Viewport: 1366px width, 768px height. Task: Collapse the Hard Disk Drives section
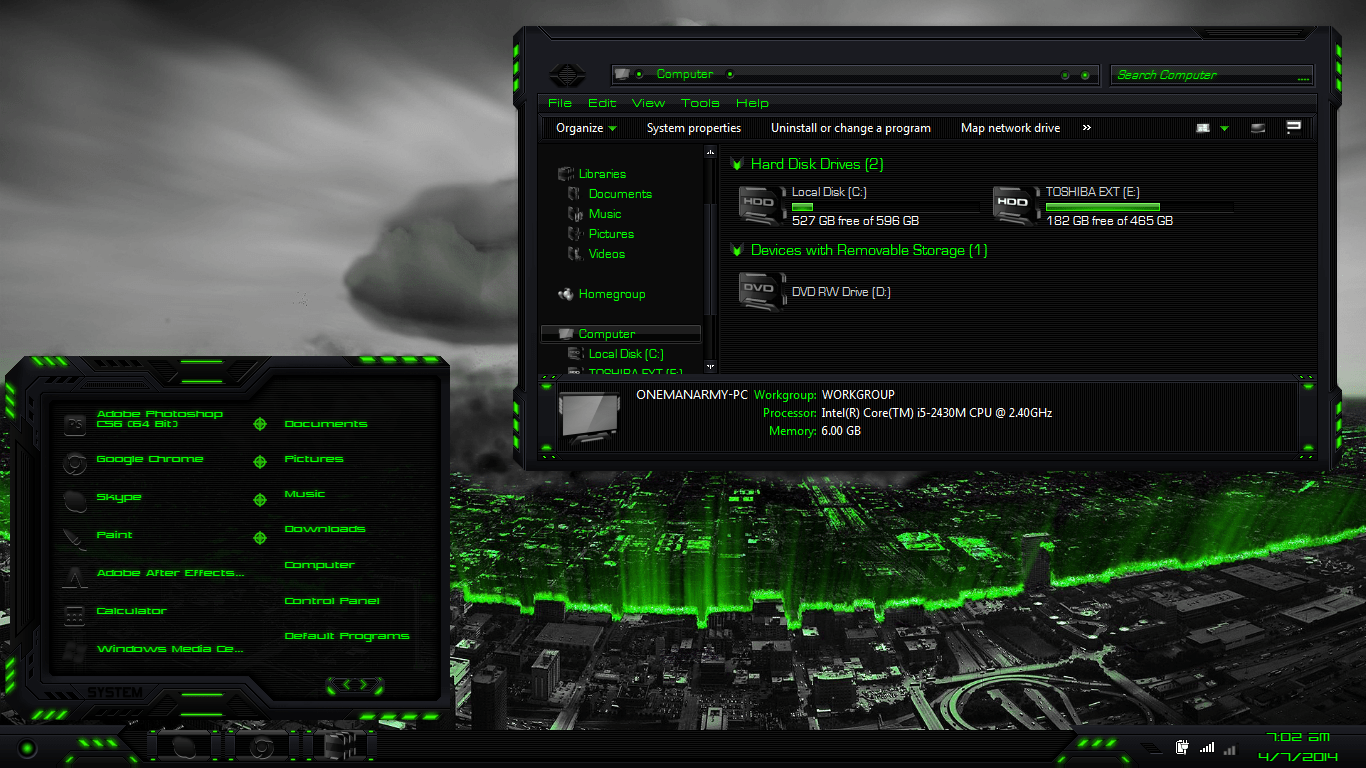tap(738, 164)
